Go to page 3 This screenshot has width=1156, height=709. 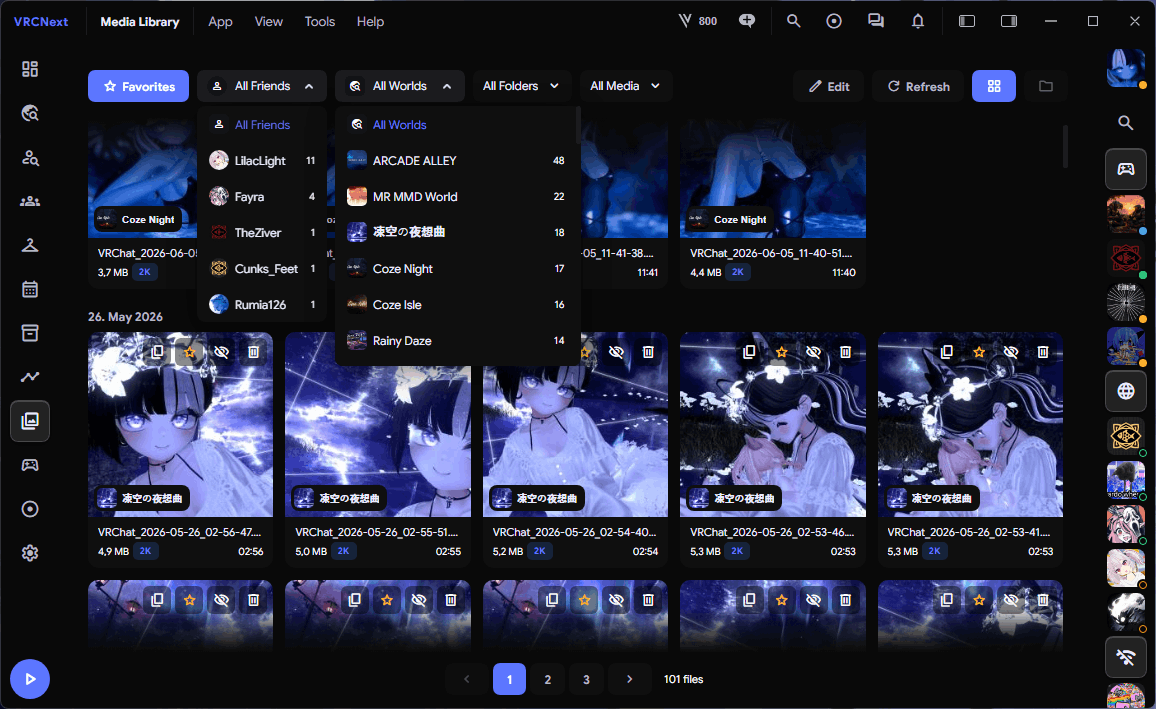coord(586,679)
